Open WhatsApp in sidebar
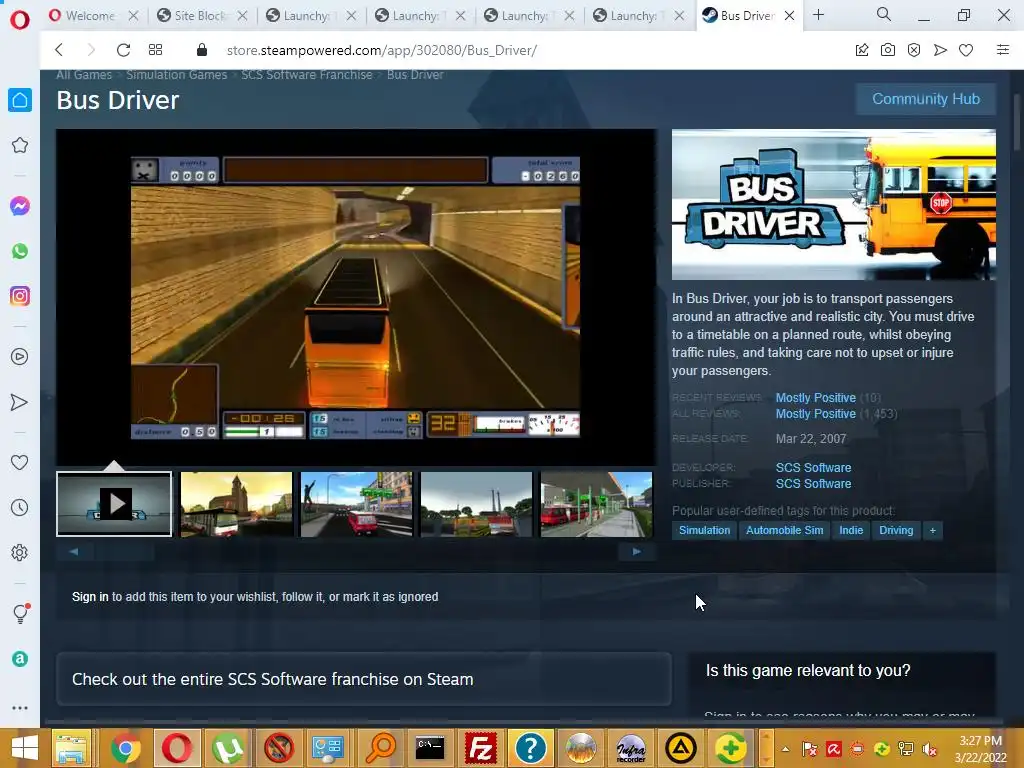The image size is (1024, 768). coord(20,251)
